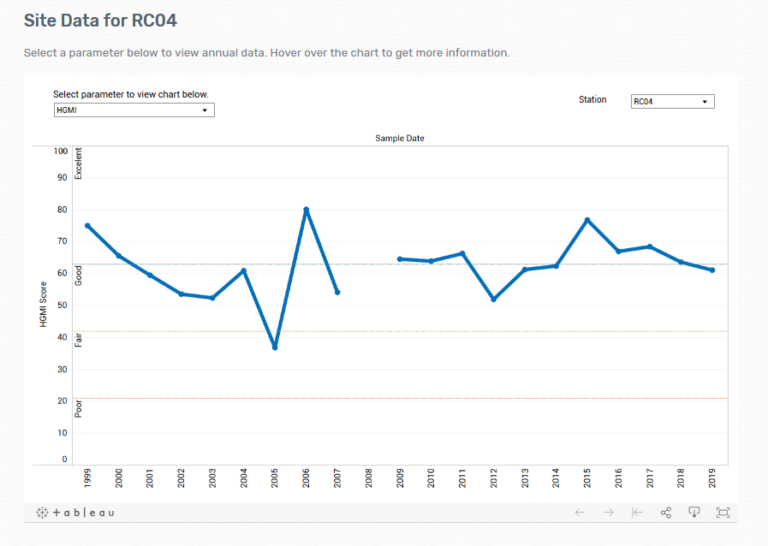Click the redo arrow in Tableau toolbar
This screenshot has width=768, height=546.
point(608,513)
